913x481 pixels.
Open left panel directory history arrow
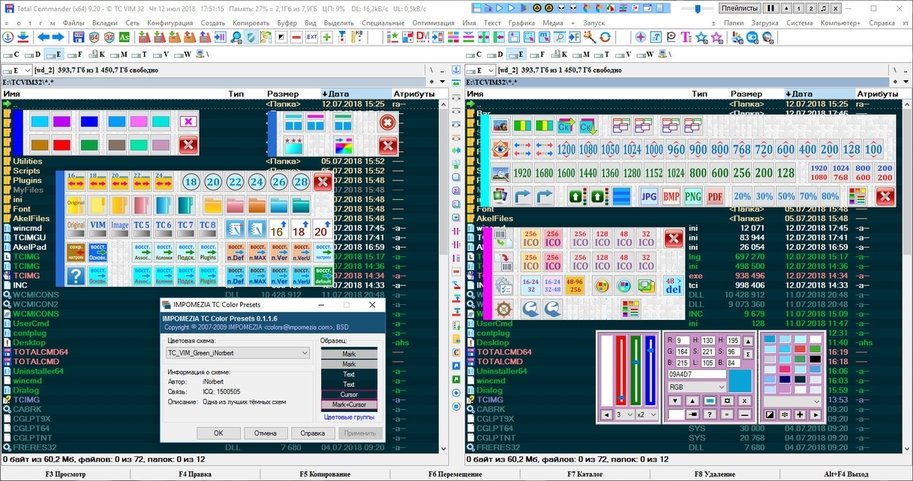coord(442,82)
